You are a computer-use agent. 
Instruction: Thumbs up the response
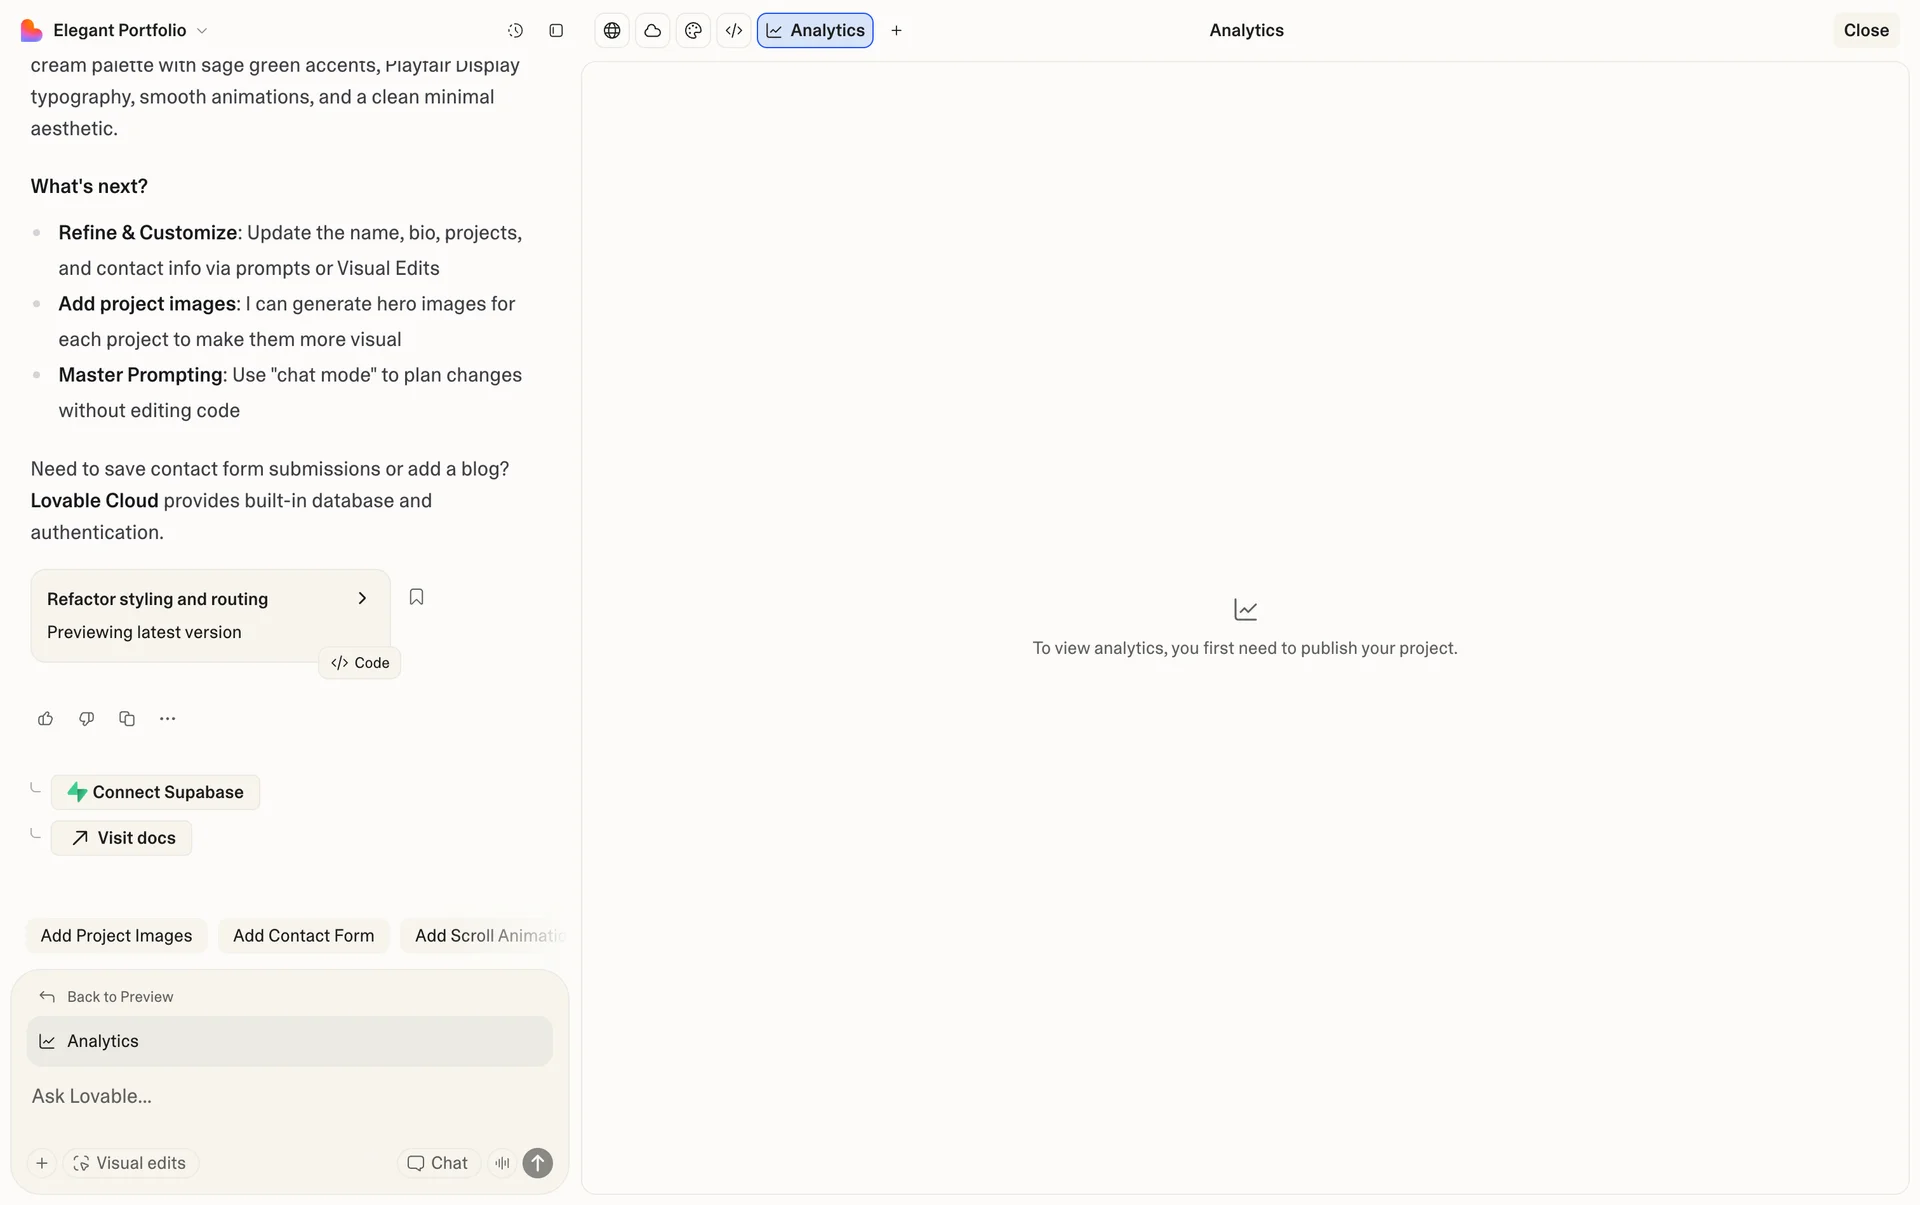(x=45, y=719)
